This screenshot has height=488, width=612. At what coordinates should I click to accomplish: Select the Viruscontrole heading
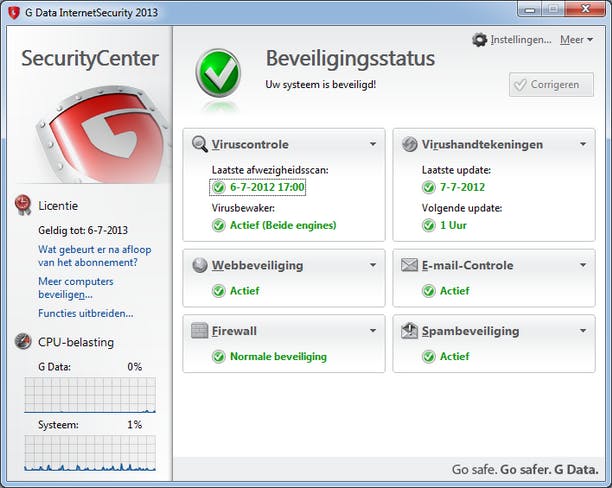pos(250,144)
